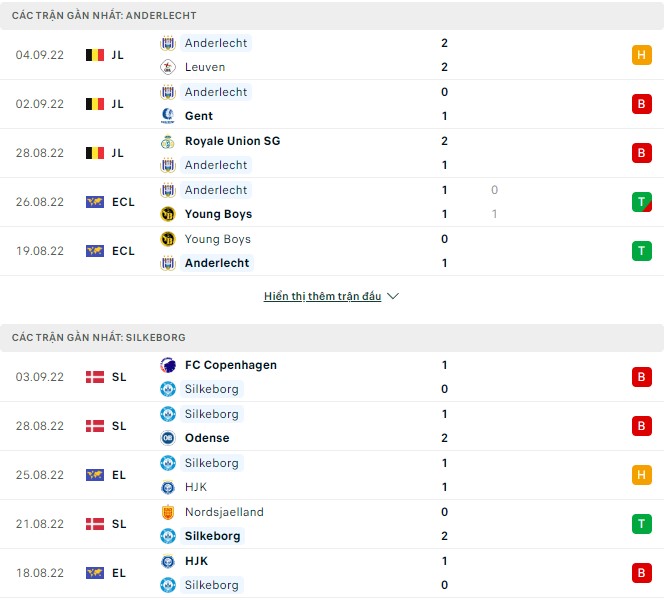Click the HJK crest in 25.08.22 match
The height and width of the screenshot is (600, 672).
coord(167,487)
